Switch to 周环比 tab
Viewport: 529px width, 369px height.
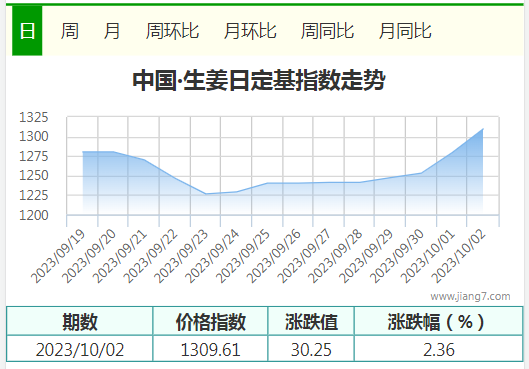172,31
